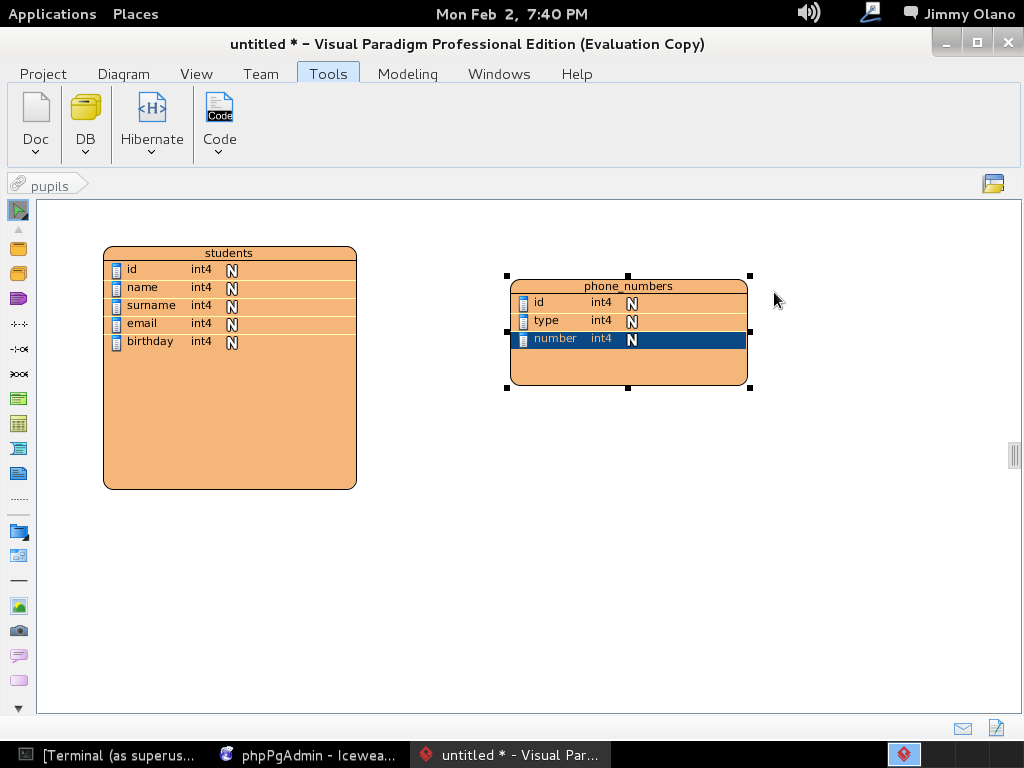Select the pointer selection tool in palette

pyautogui.click(x=18, y=210)
